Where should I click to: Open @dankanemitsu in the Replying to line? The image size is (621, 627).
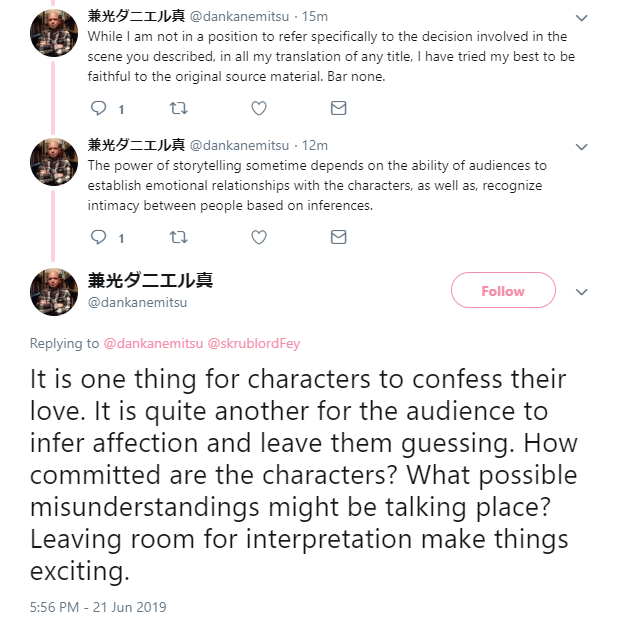153,343
